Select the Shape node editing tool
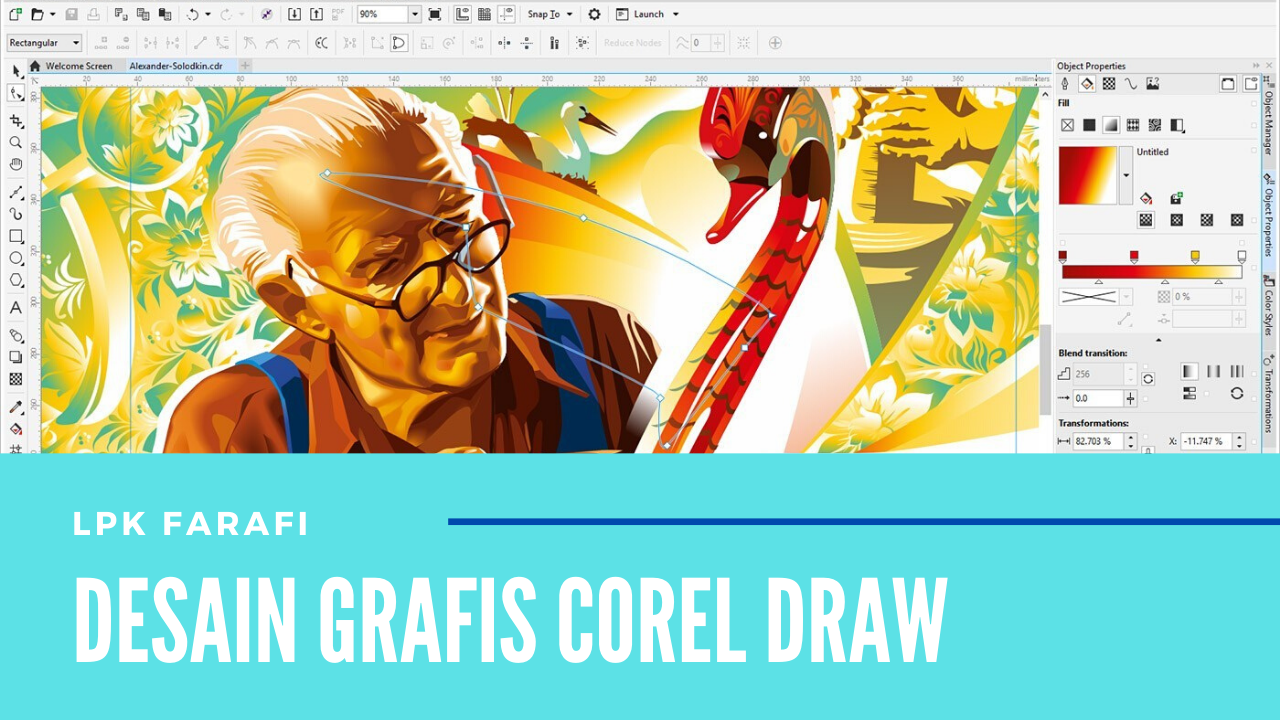The height and width of the screenshot is (720, 1280). [16, 93]
